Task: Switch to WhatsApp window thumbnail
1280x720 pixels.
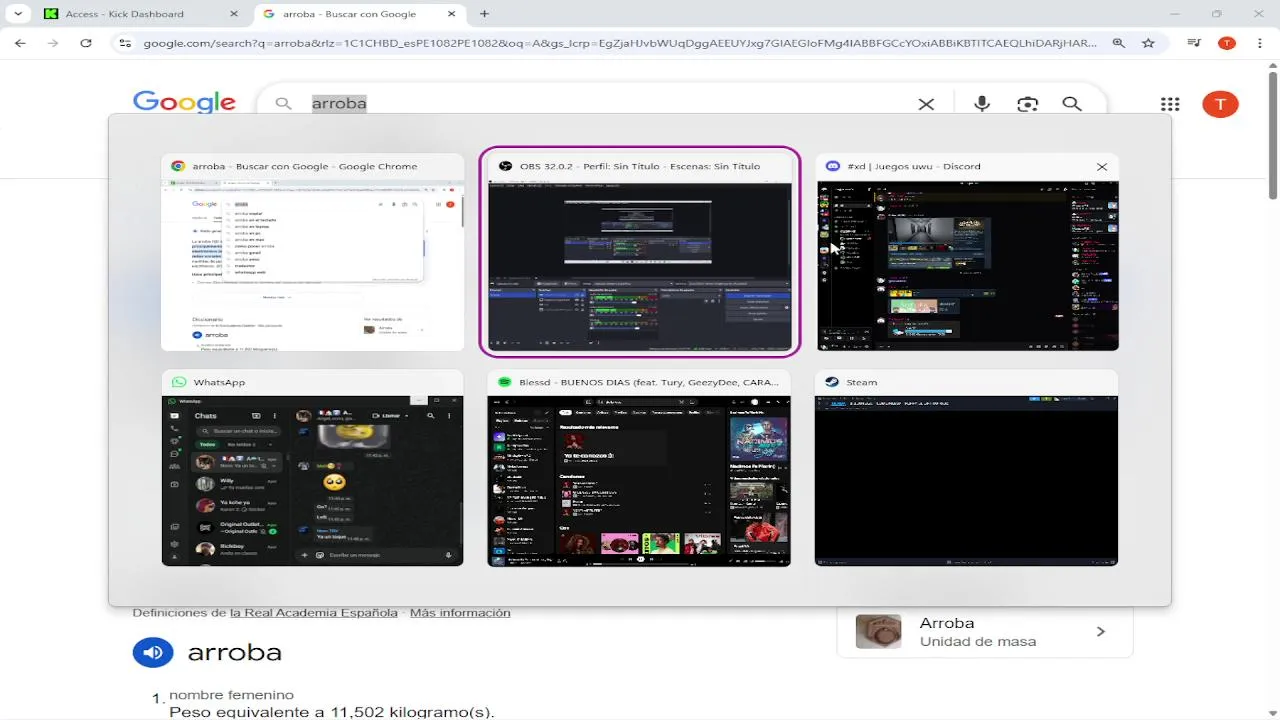Action: point(313,481)
